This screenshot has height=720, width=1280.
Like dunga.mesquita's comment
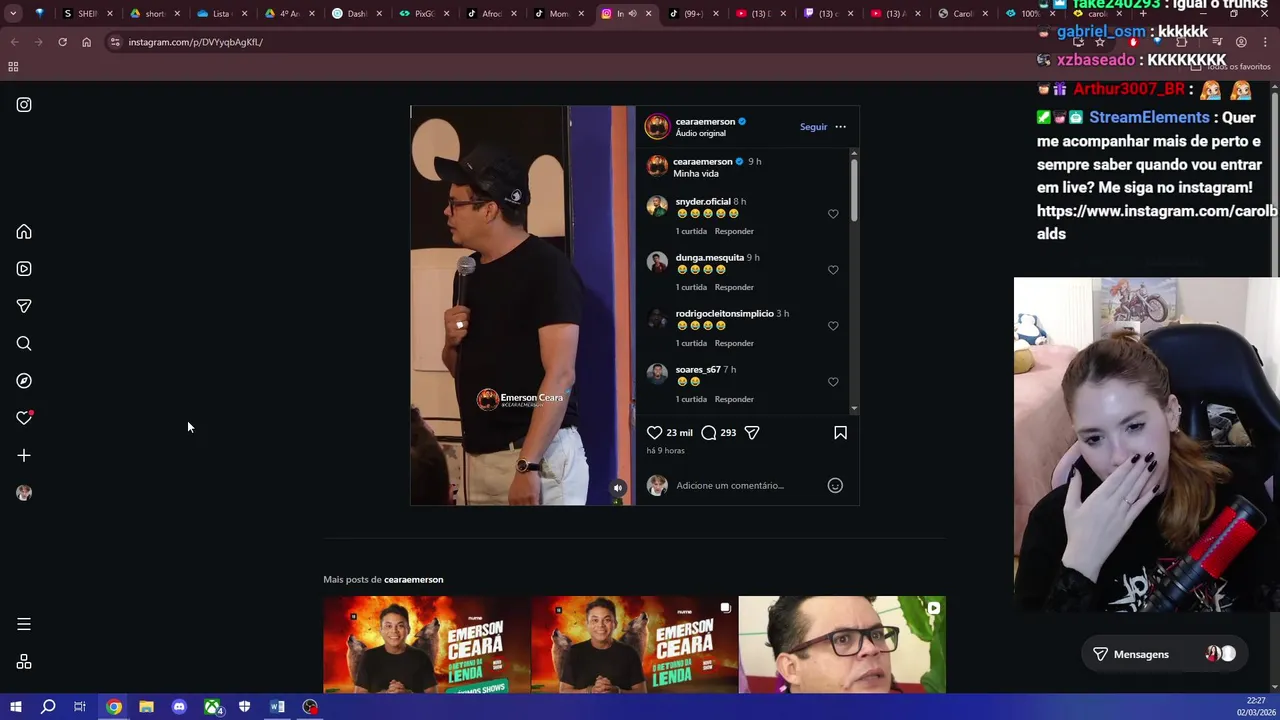(833, 270)
